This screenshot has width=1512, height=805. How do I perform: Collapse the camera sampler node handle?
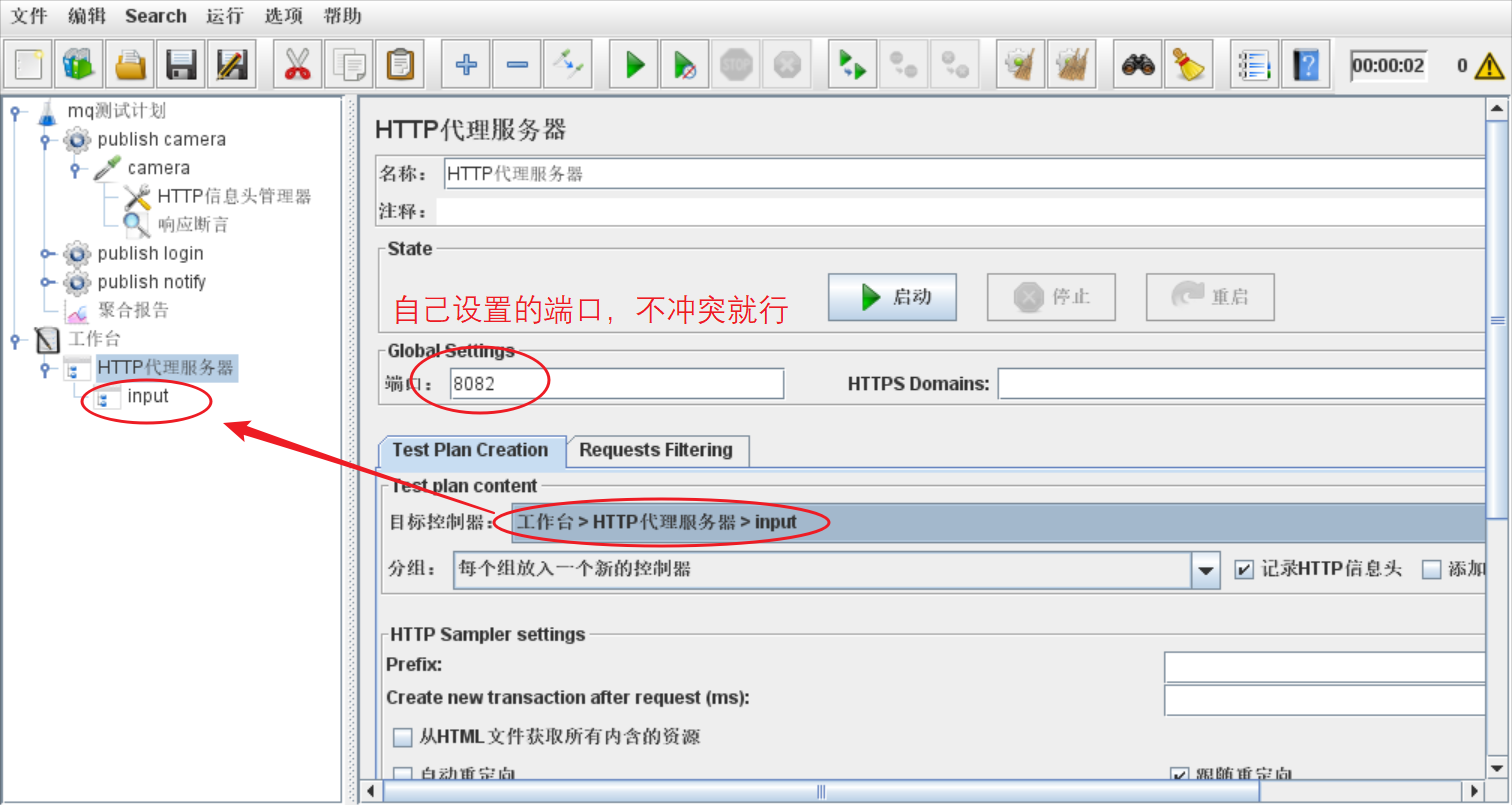tap(75, 169)
